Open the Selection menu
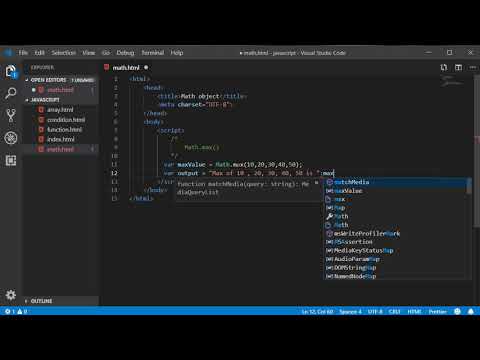This screenshot has width=480, height=360. 63,53
